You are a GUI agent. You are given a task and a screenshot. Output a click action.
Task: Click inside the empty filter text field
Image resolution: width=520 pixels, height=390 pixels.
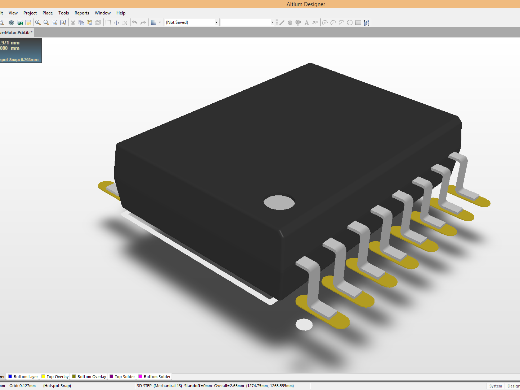(245, 22)
